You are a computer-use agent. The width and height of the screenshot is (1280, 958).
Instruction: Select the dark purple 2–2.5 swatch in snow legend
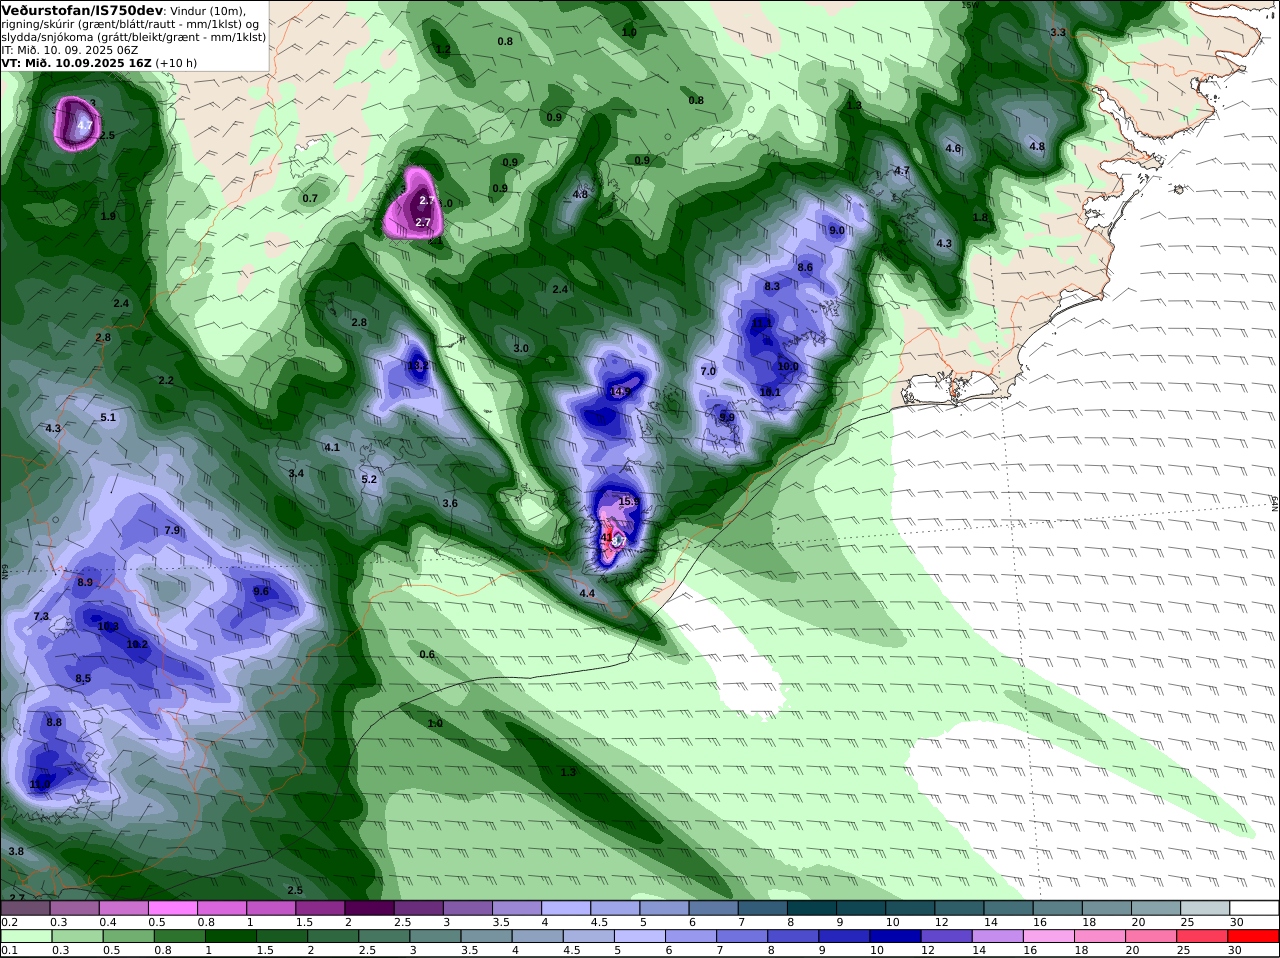pos(369,908)
